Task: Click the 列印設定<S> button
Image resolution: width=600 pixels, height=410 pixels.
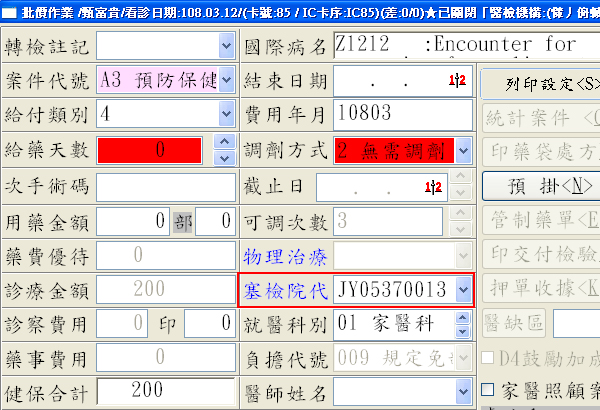Action: click(540, 80)
